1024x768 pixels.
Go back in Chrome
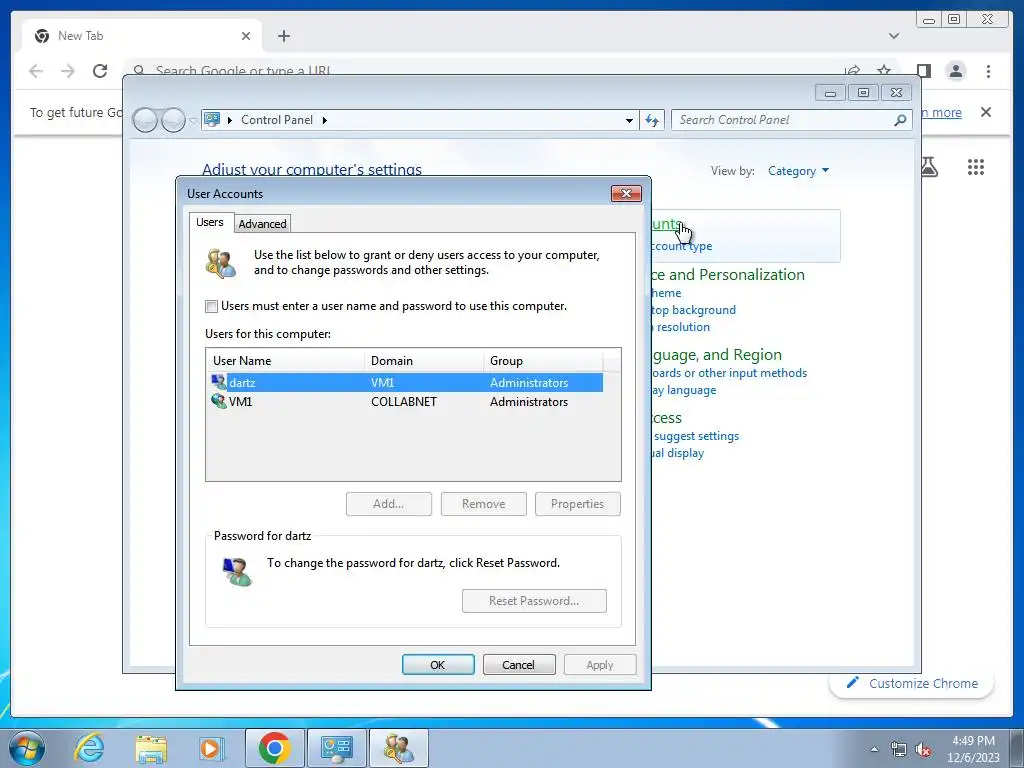(36, 71)
